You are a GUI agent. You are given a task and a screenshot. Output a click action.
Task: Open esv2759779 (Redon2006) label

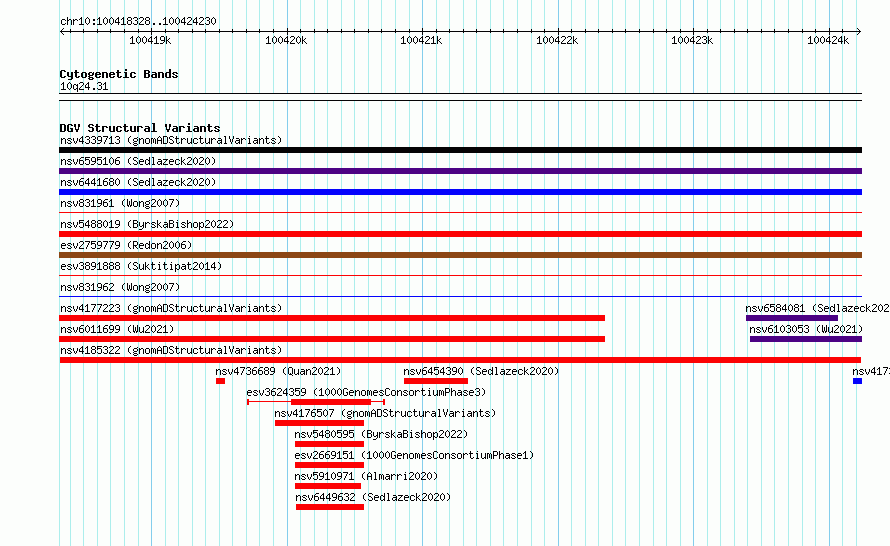(x=126, y=245)
